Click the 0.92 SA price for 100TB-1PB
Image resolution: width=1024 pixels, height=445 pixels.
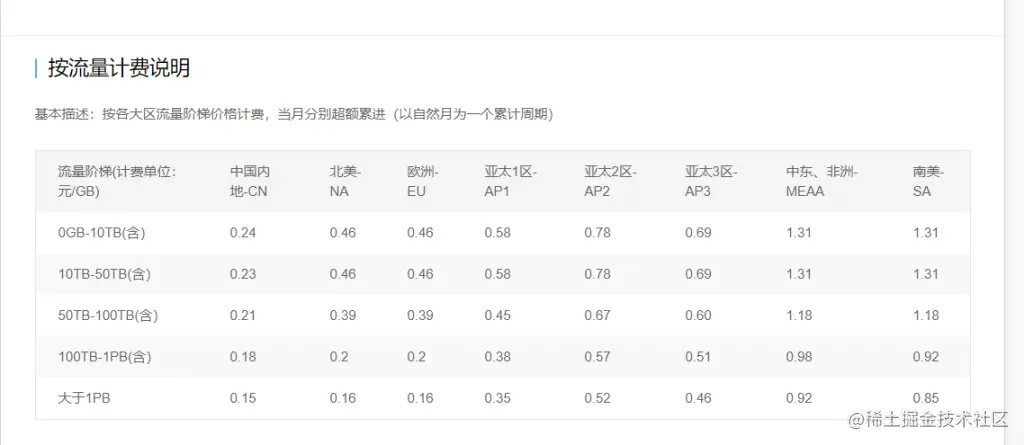[x=926, y=357]
